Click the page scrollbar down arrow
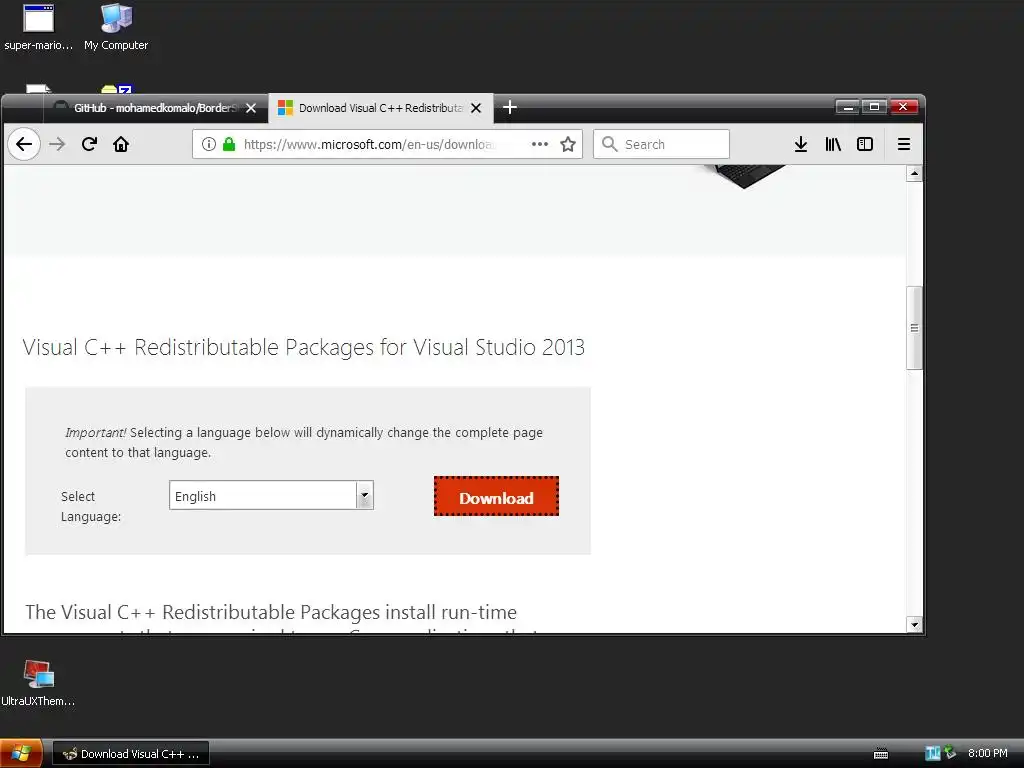 914,625
